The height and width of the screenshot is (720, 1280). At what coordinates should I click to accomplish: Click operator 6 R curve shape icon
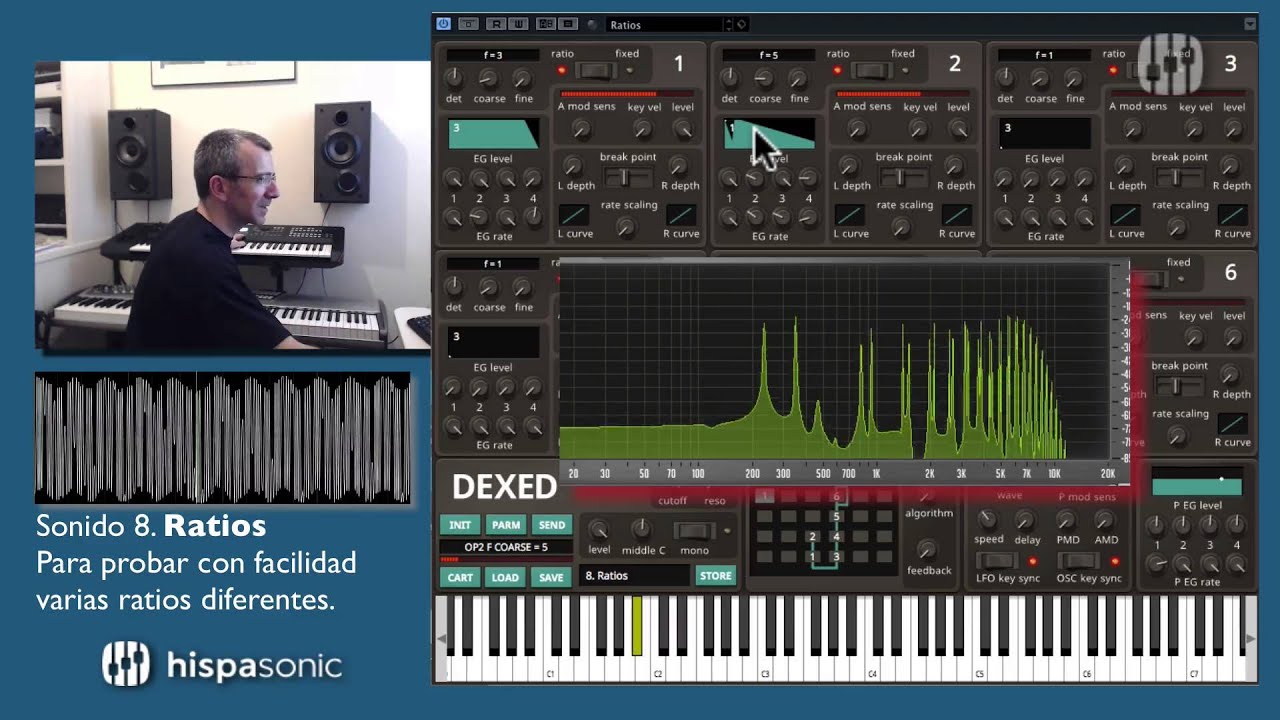click(x=1232, y=424)
